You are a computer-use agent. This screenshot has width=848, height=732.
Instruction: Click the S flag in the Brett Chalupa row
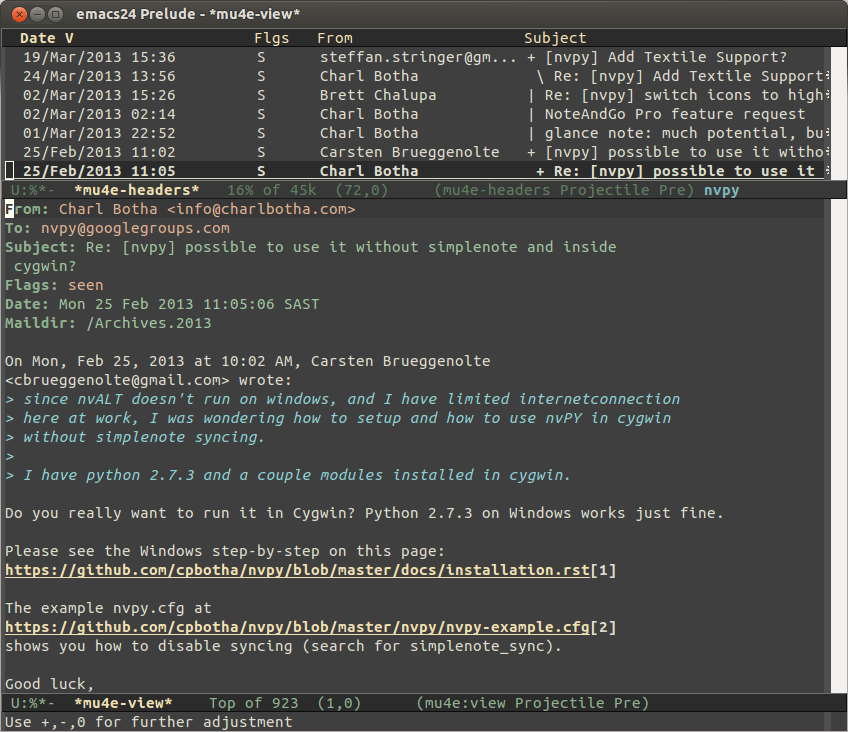coord(261,95)
